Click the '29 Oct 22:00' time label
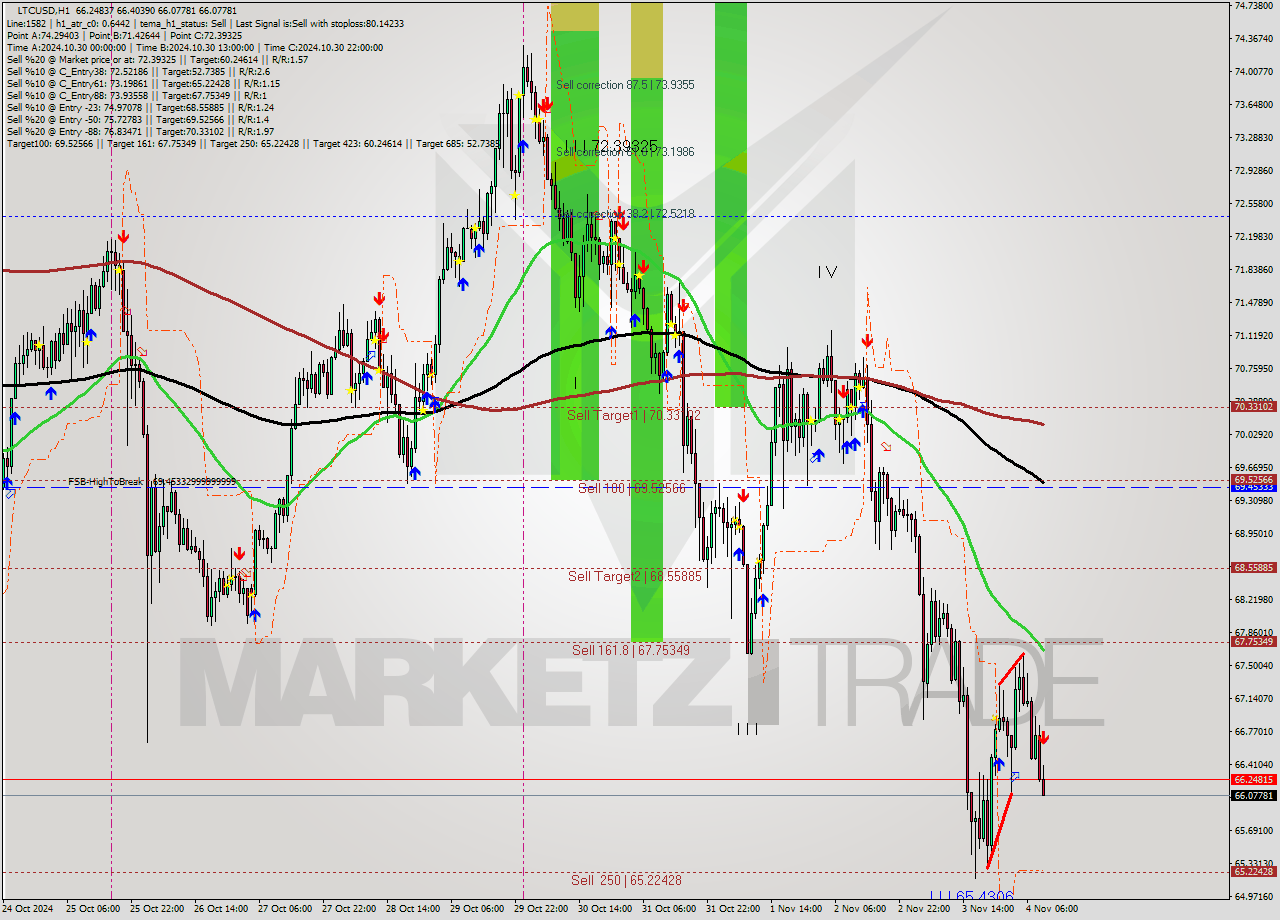The width and height of the screenshot is (1280, 920). (541, 908)
